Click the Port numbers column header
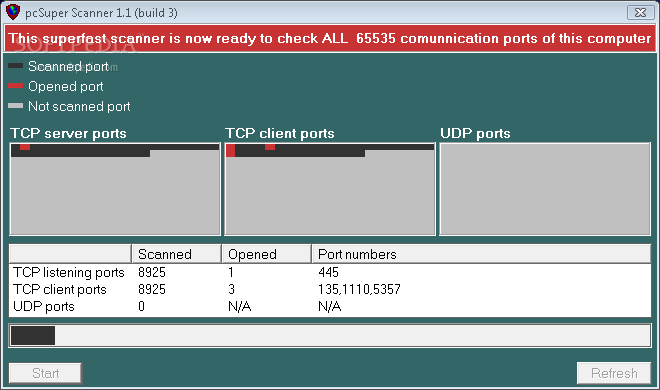Viewport: 660px width, 390px height. (x=482, y=254)
